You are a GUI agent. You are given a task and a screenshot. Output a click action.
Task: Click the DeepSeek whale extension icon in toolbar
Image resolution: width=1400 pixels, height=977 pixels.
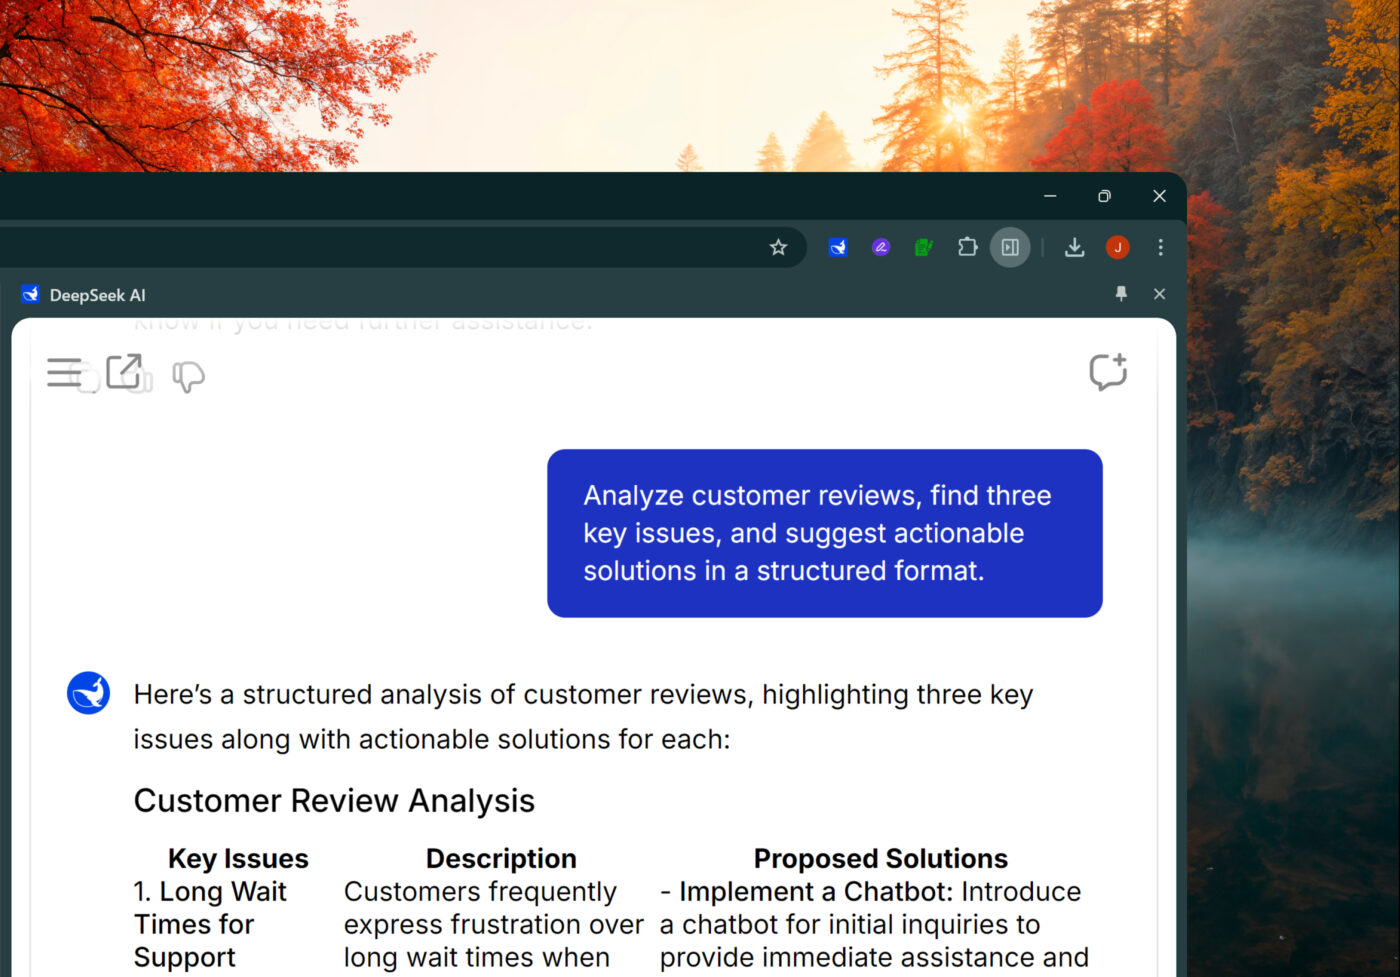click(x=838, y=247)
